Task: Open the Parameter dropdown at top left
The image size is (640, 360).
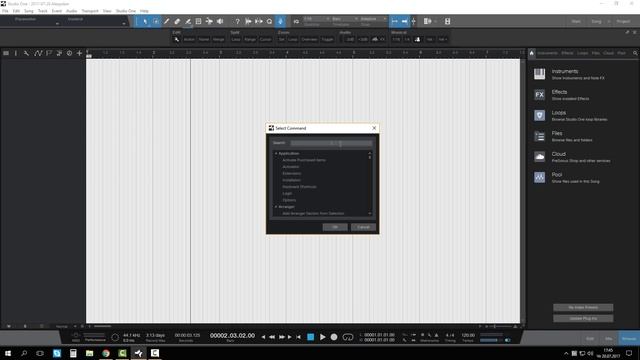Action: [x=57, y=24]
